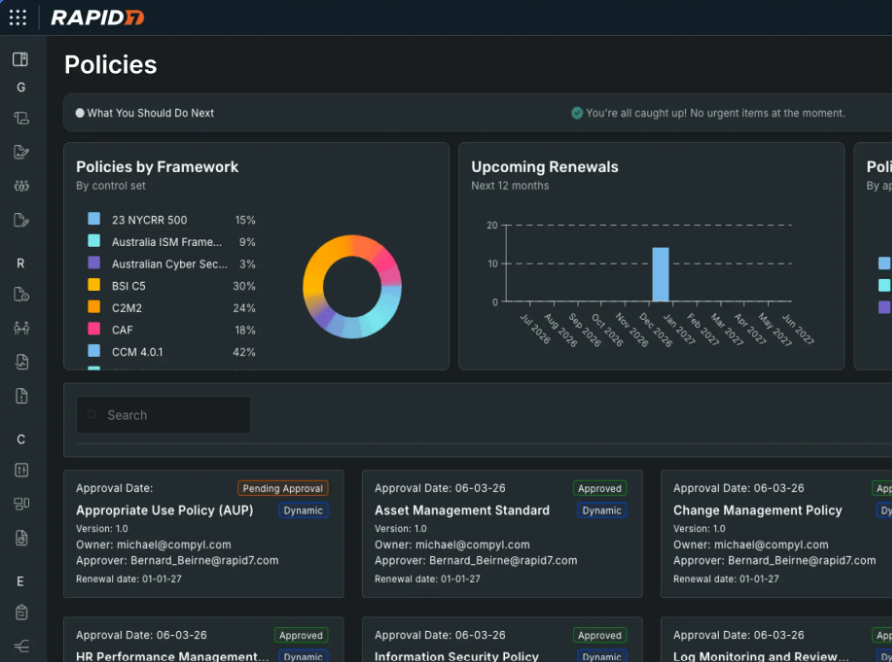
Task: Click the Policies page heading
Action: (110, 65)
